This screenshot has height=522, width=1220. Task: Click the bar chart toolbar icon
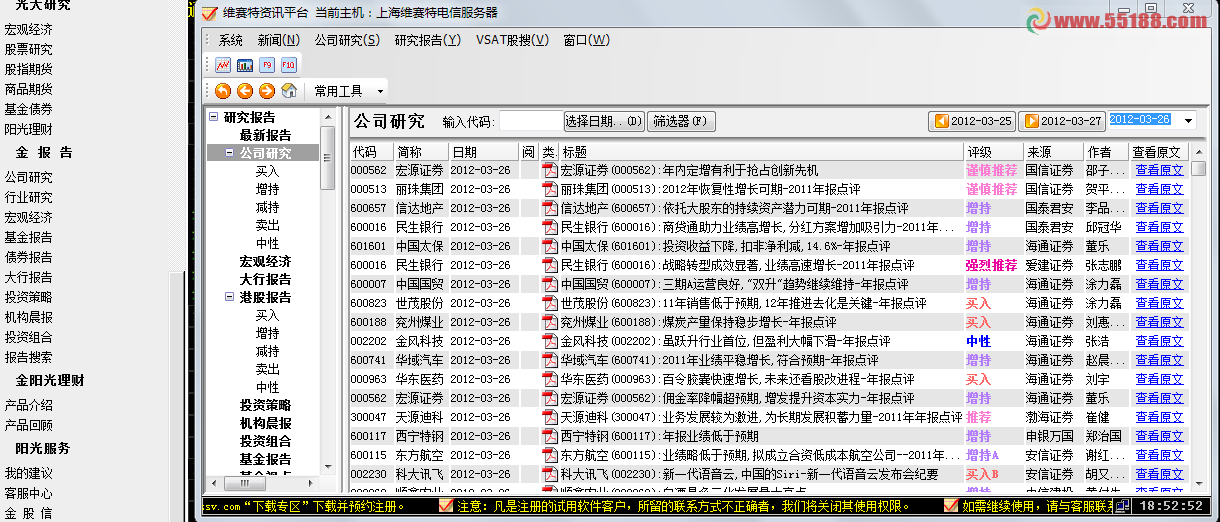pyautogui.click(x=245, y=65)
